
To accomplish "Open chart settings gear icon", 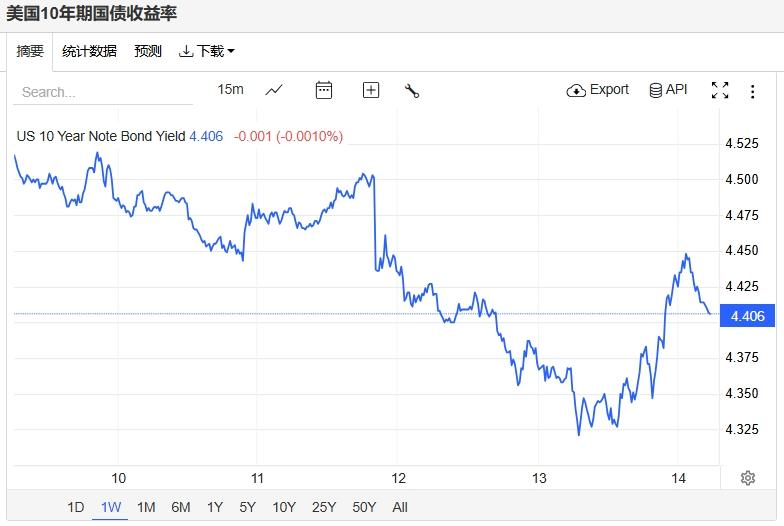I will tap(748, 478).
